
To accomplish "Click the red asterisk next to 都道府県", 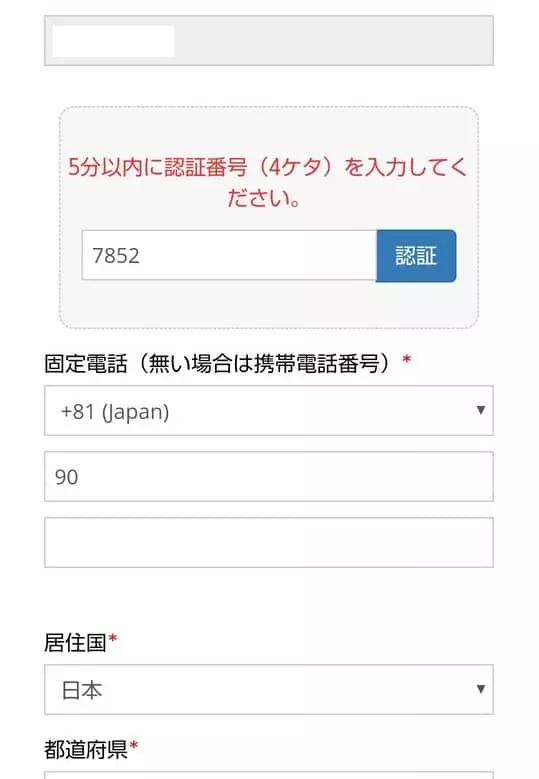I will click(x=133, y=745).
